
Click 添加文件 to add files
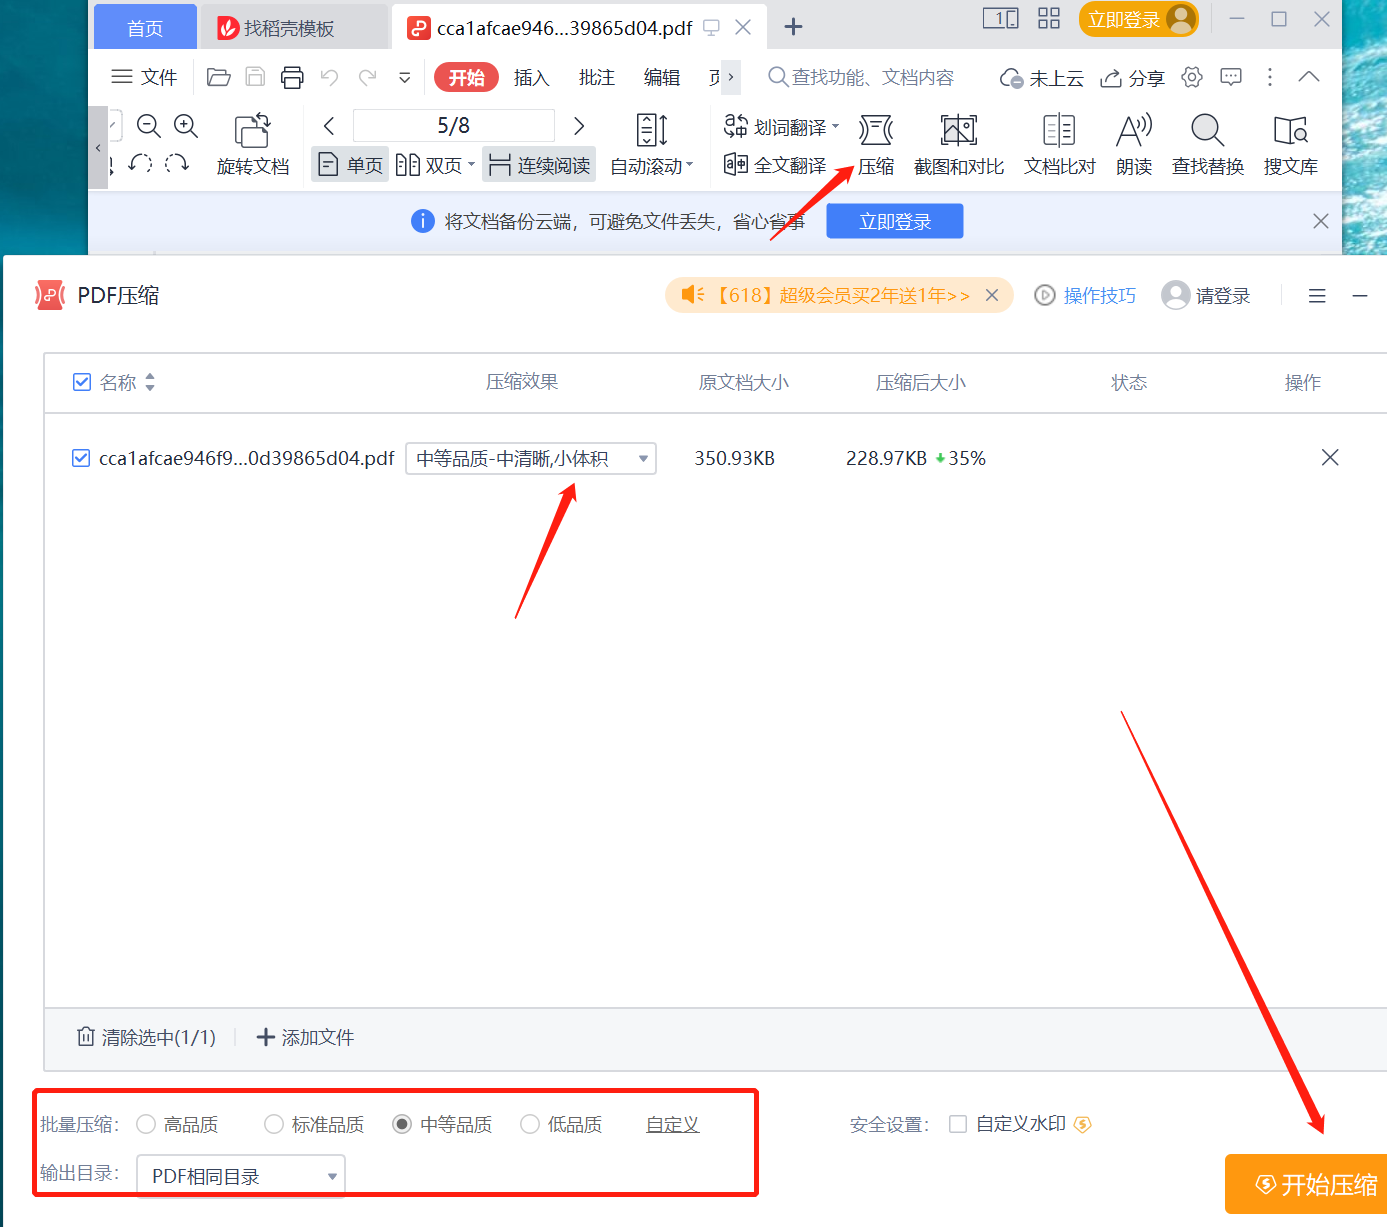[x=306, y=1037]
